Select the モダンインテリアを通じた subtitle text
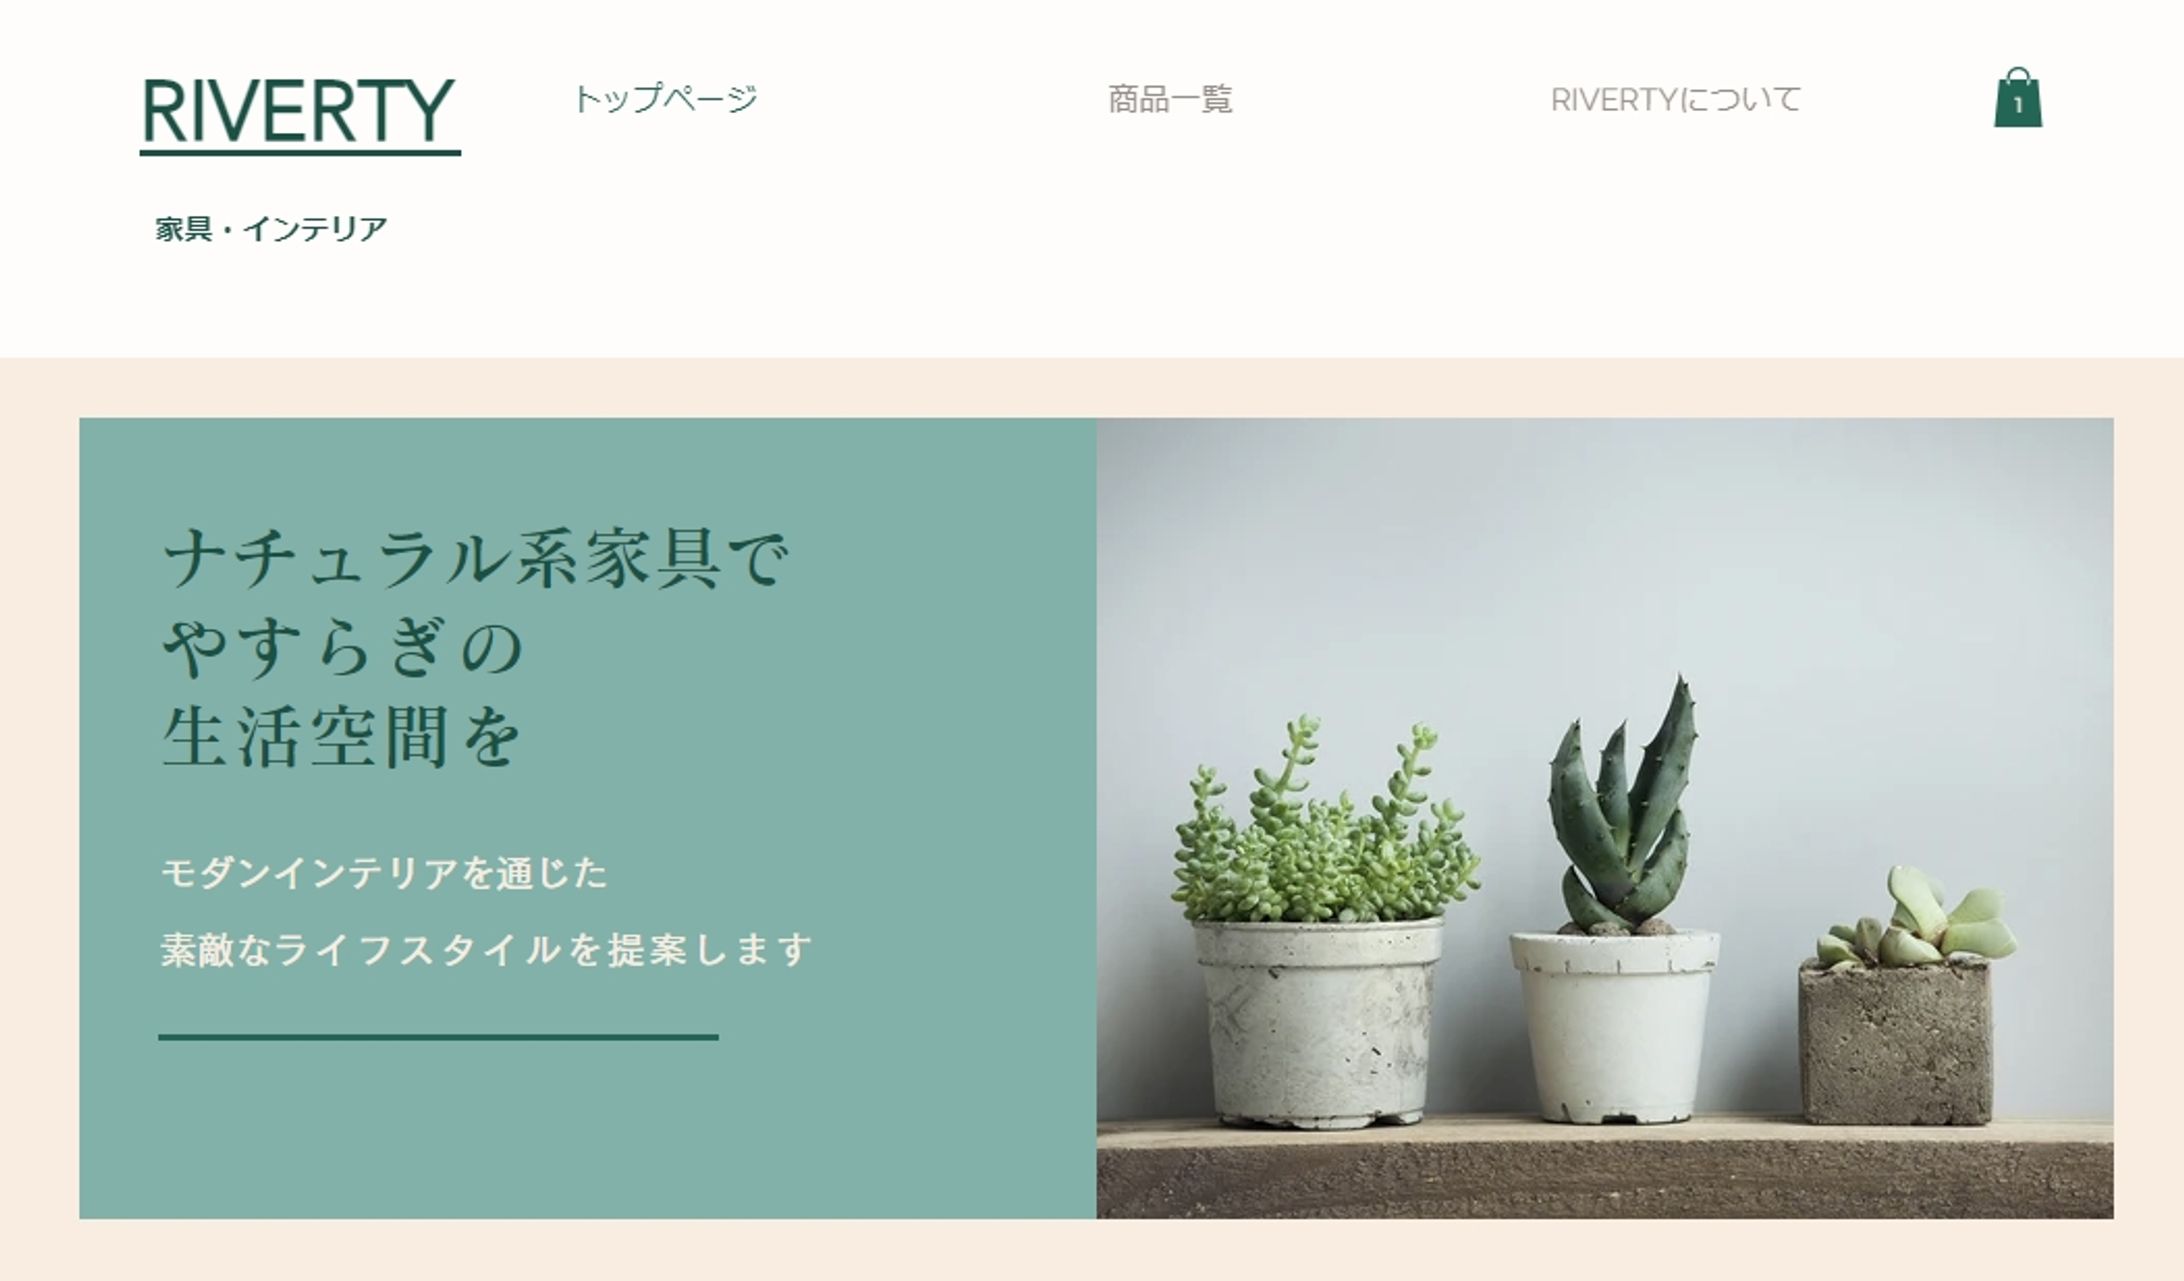Screen dimensions: 2184x1281 click(384, 873)
